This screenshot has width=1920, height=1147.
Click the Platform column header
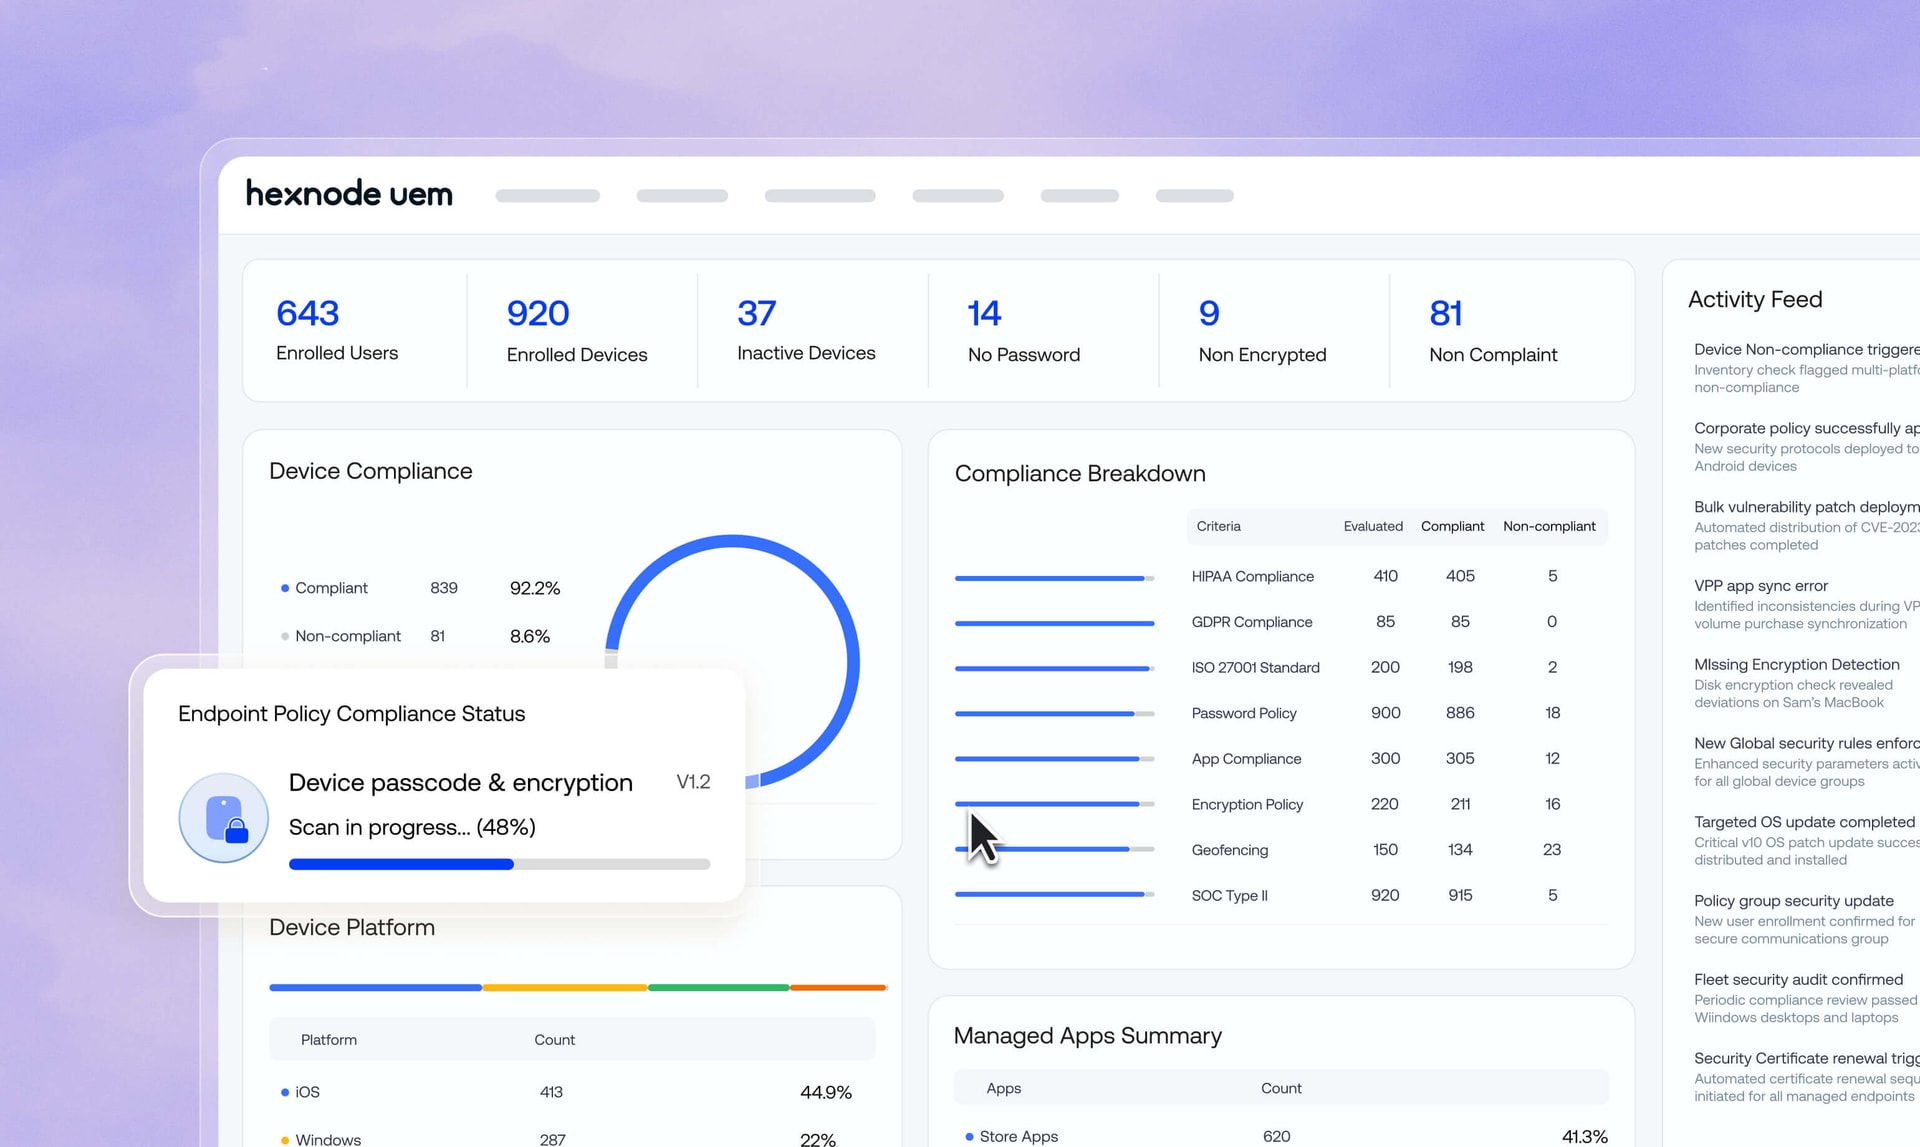point(329,1040)
